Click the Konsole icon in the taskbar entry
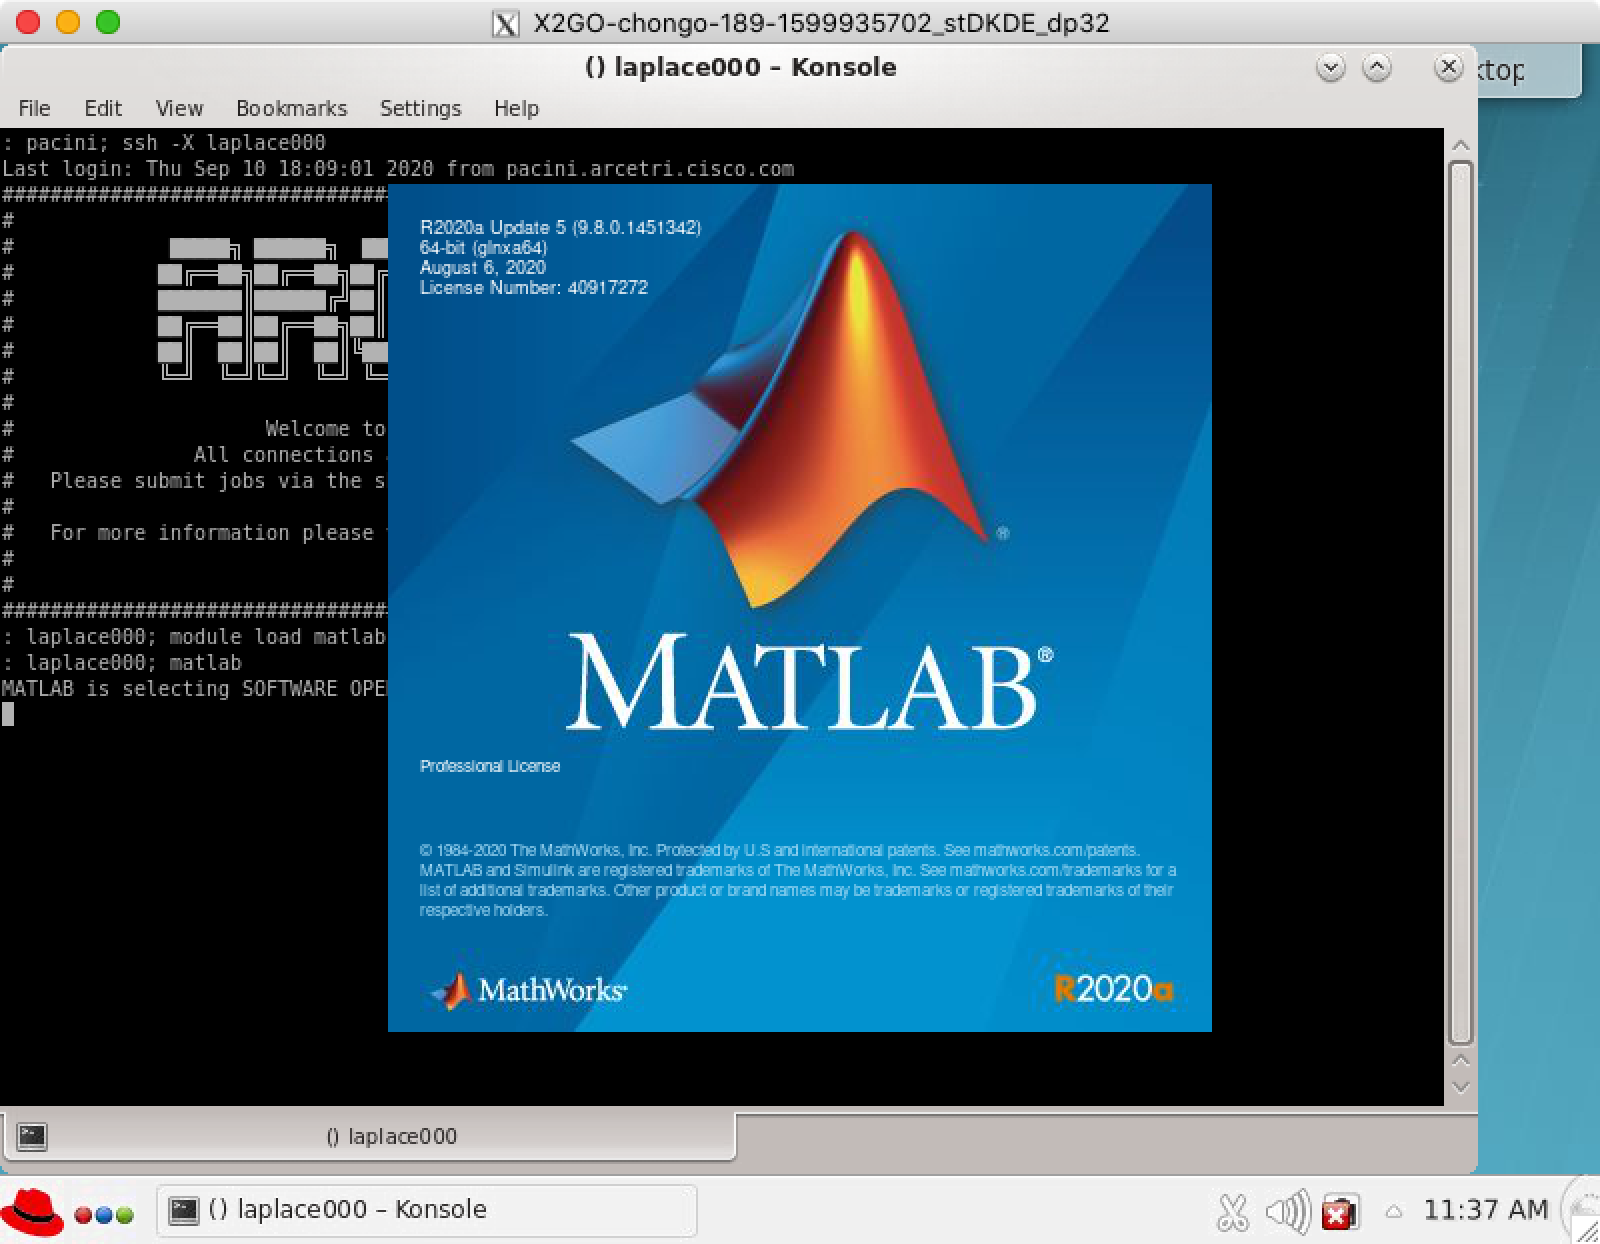Viewport: 1600px width, 1244px height. 184,1210
